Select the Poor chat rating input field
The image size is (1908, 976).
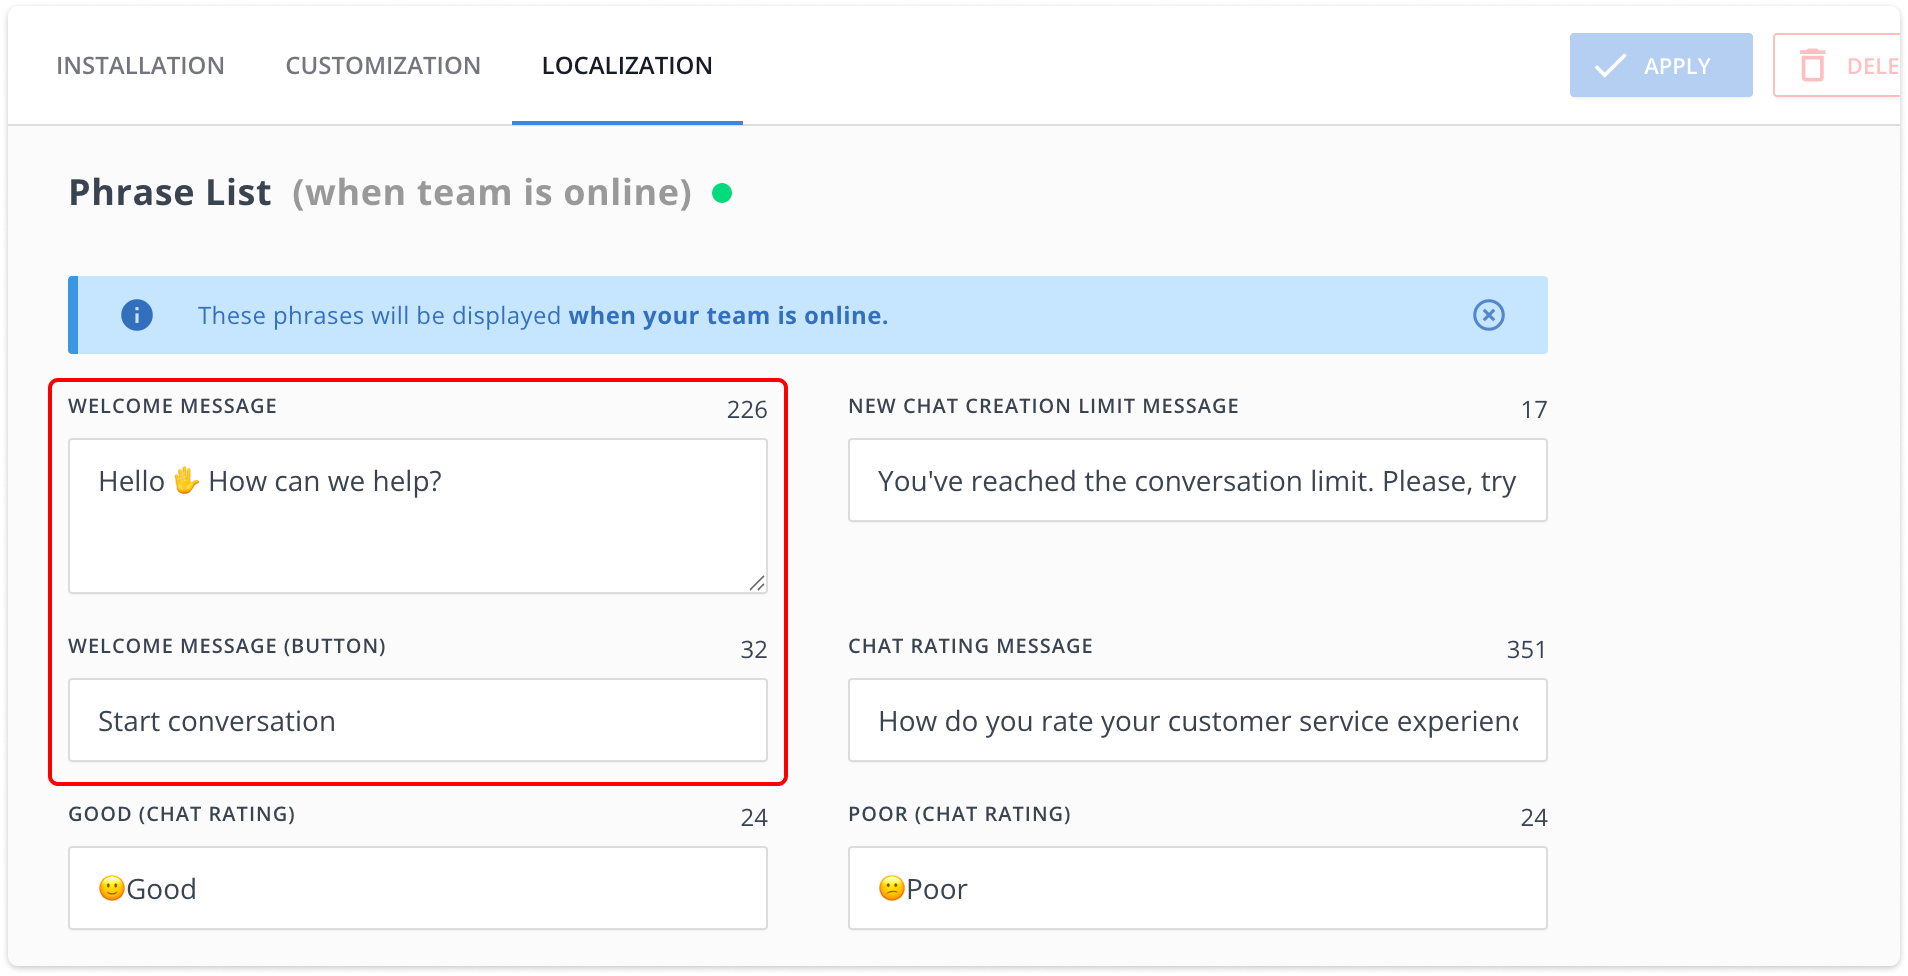pyautogui.click(x=1196, y=888)
